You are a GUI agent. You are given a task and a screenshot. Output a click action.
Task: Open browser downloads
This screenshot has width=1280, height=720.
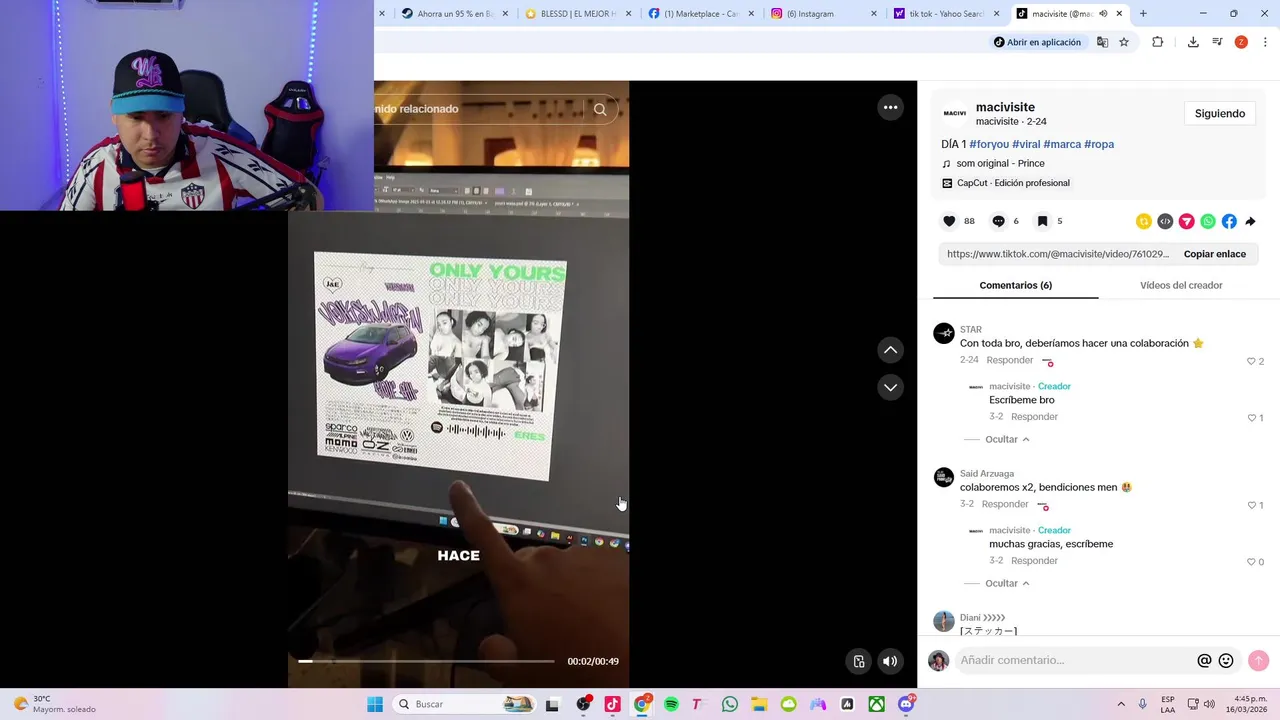coord(1193,42)
